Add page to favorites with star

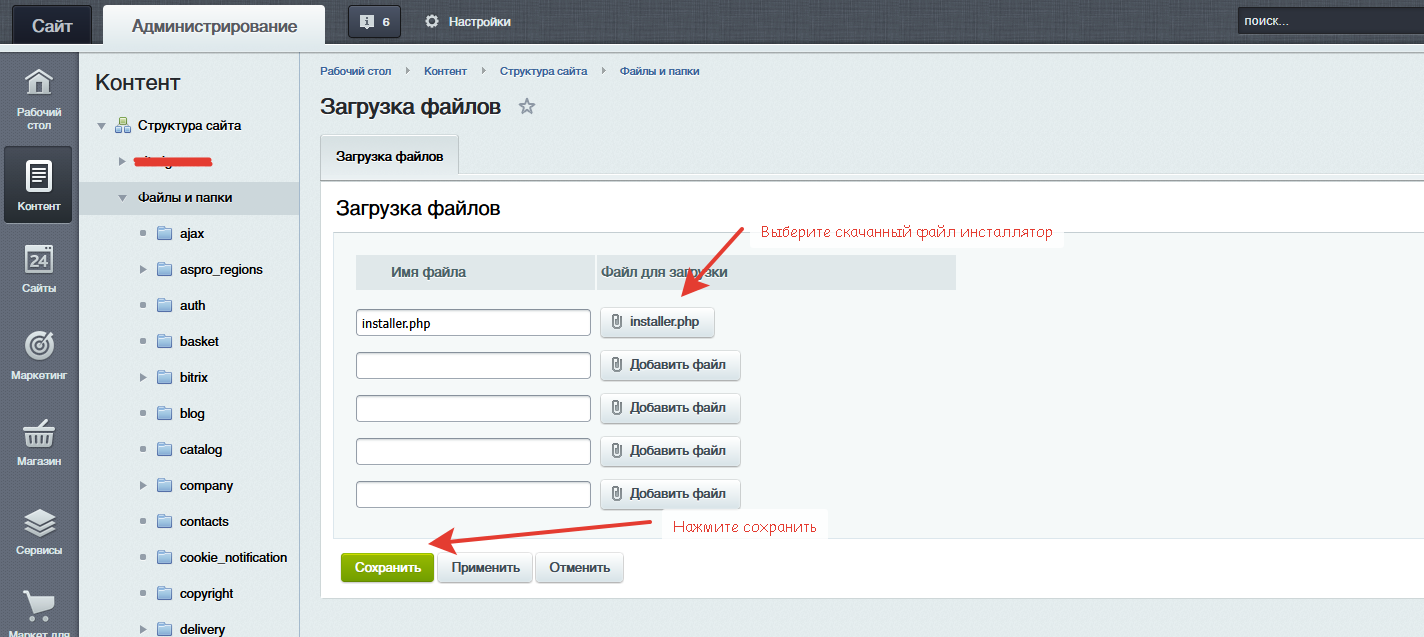[x=527, y=107]
